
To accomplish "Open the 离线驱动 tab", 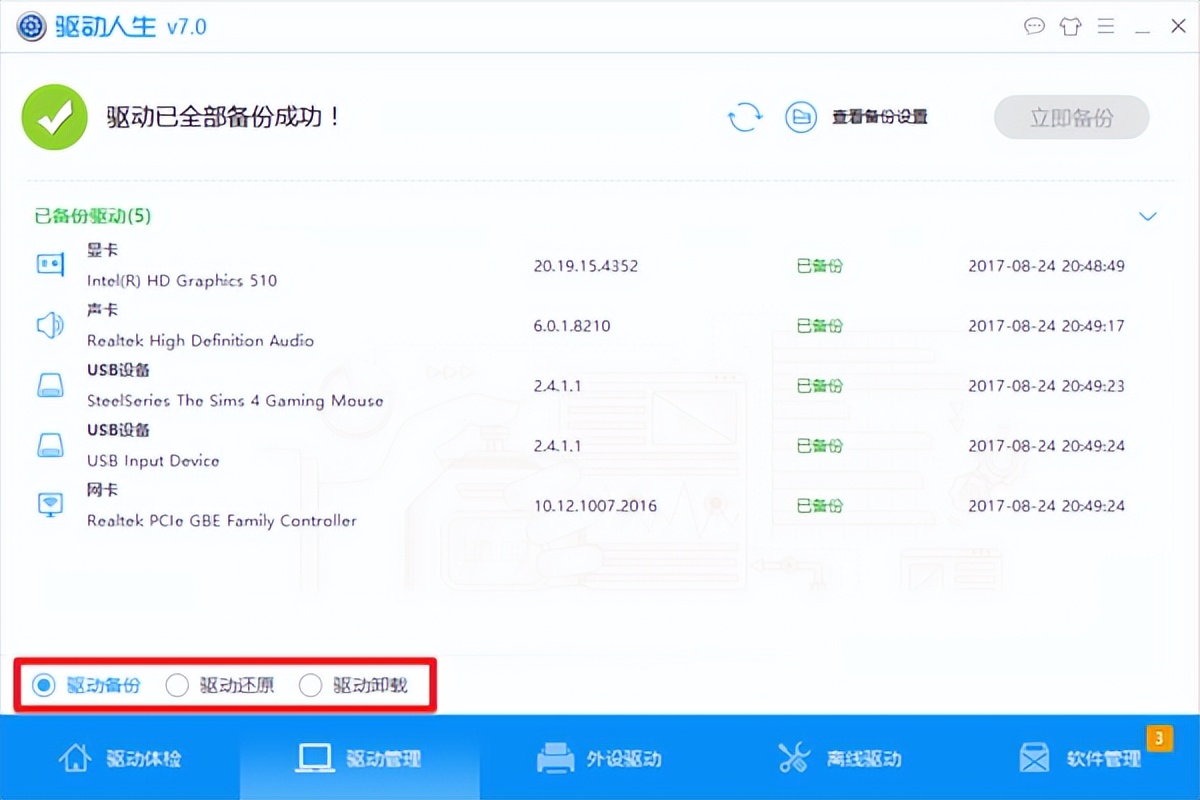I will [840, 758].
